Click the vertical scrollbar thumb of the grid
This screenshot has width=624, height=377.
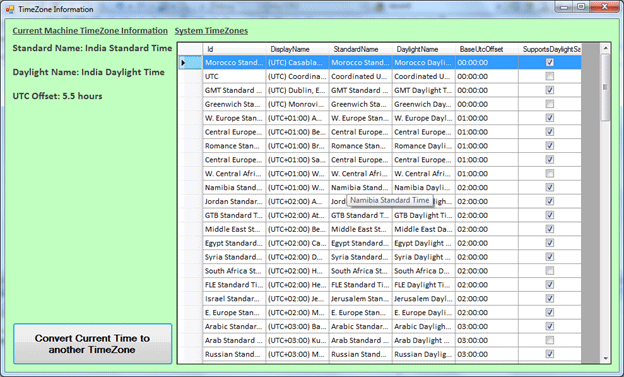point(605,87)
